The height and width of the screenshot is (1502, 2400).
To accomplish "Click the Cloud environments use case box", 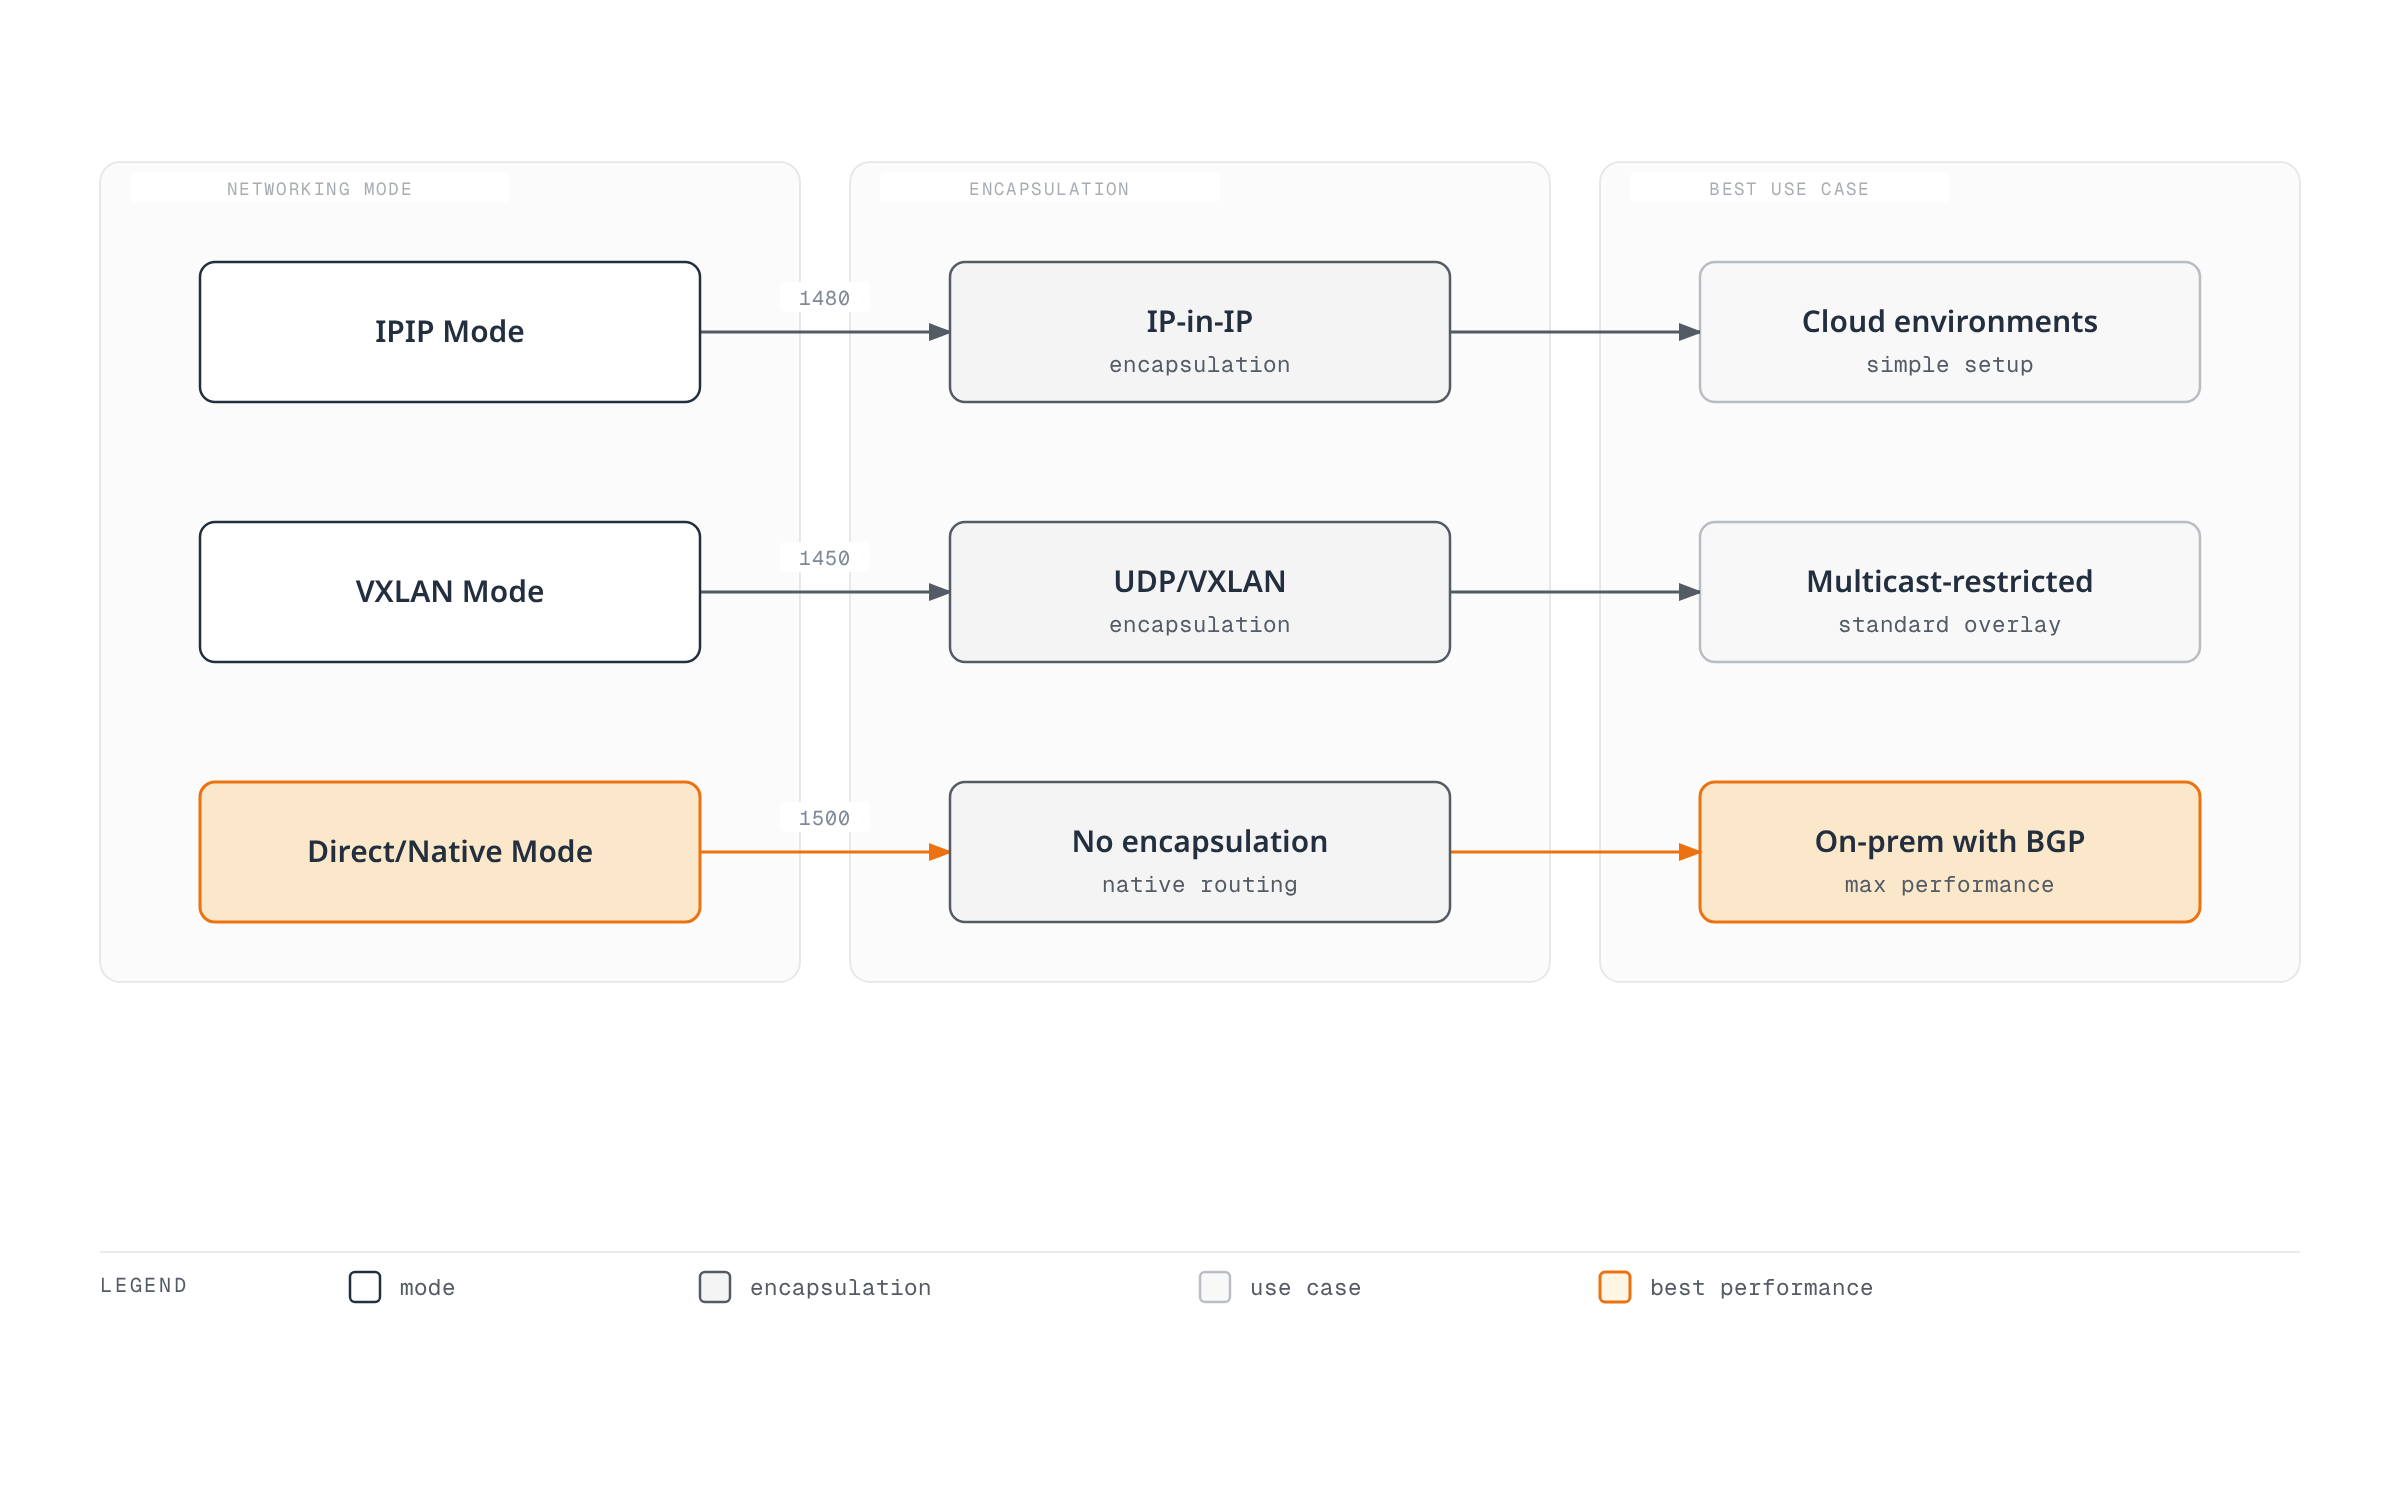I will coord(1950,332).
